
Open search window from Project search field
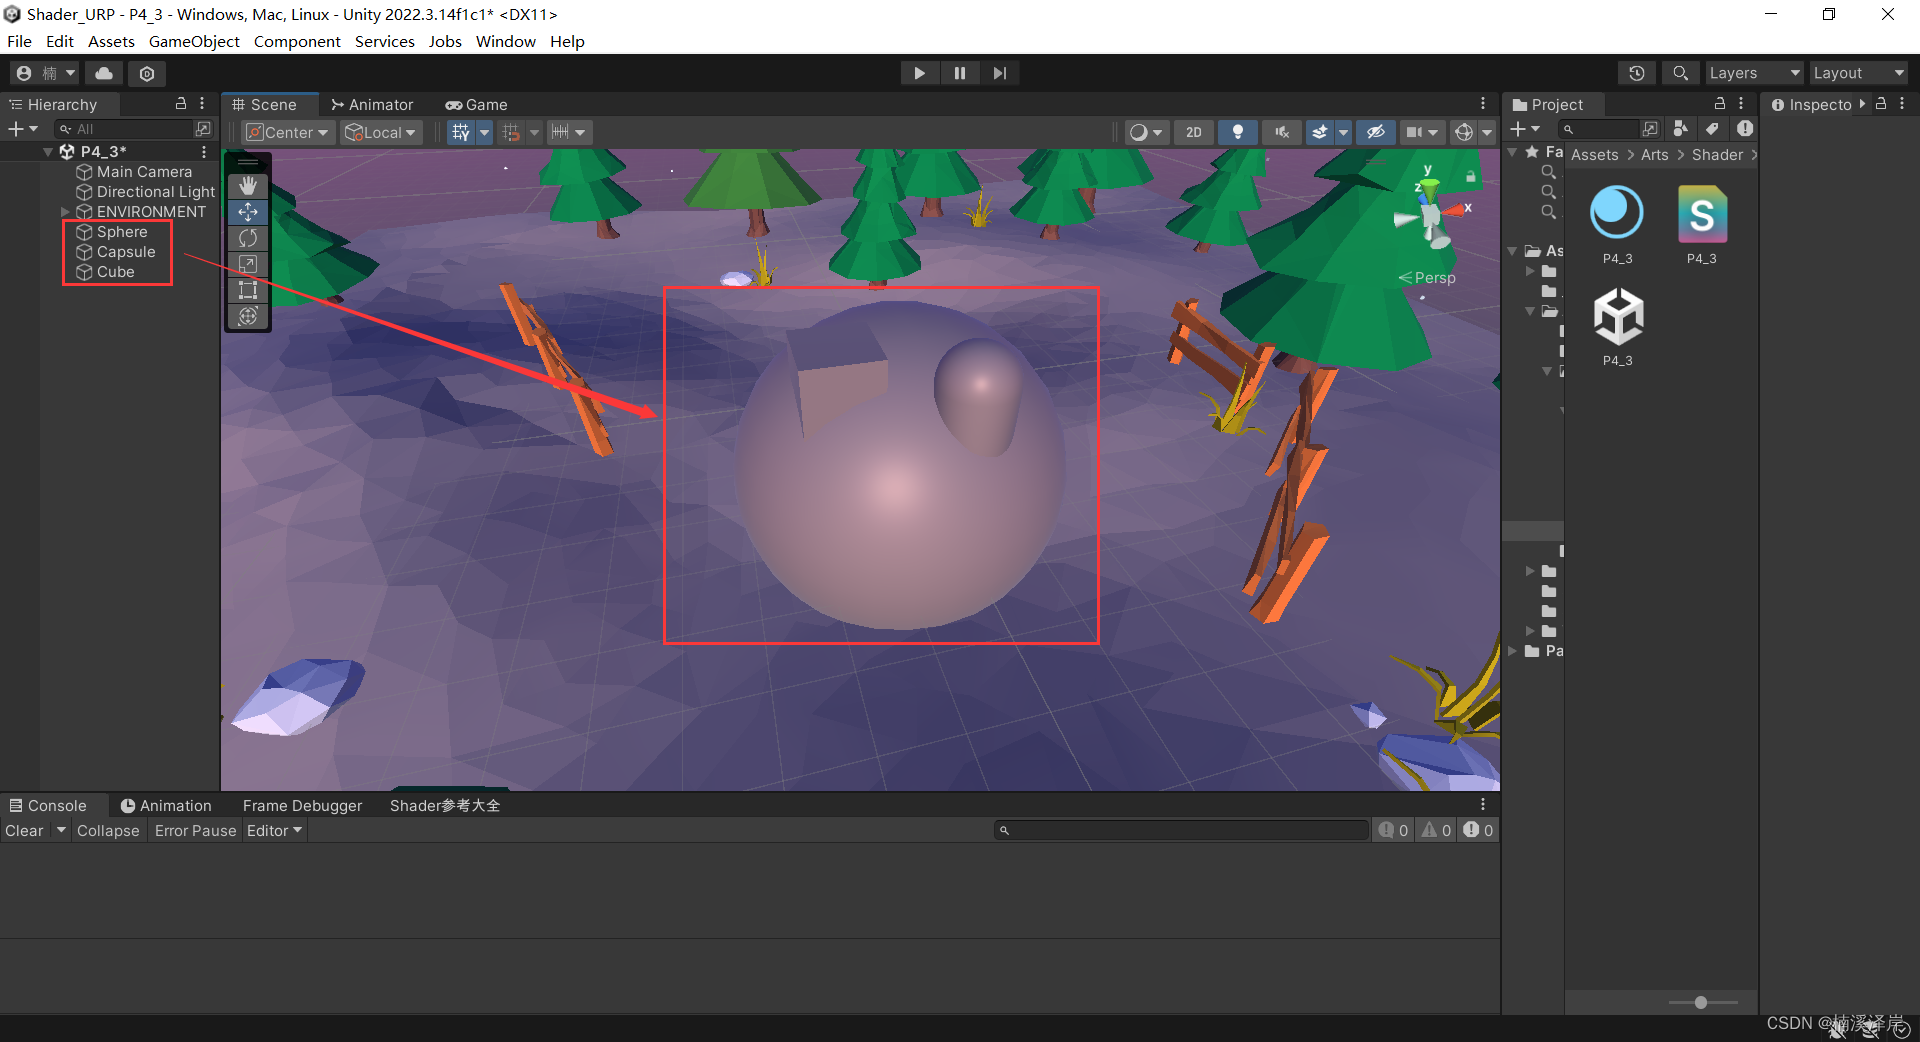(1649, 129)
